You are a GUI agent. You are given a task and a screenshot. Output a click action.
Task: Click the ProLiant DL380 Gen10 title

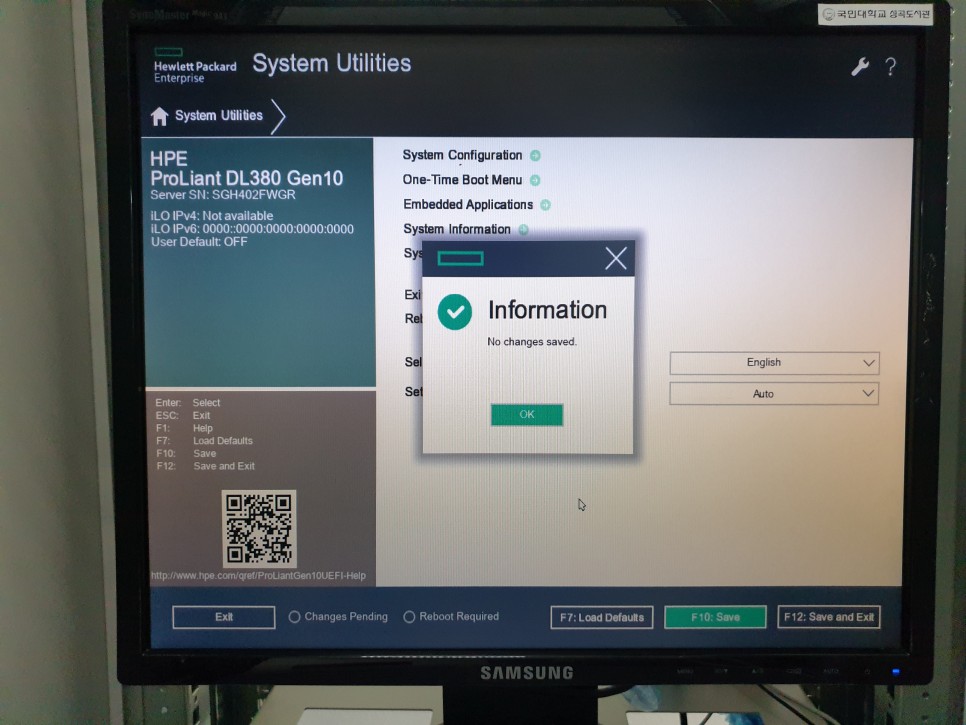pyautogui.click(x=246, y=178)
